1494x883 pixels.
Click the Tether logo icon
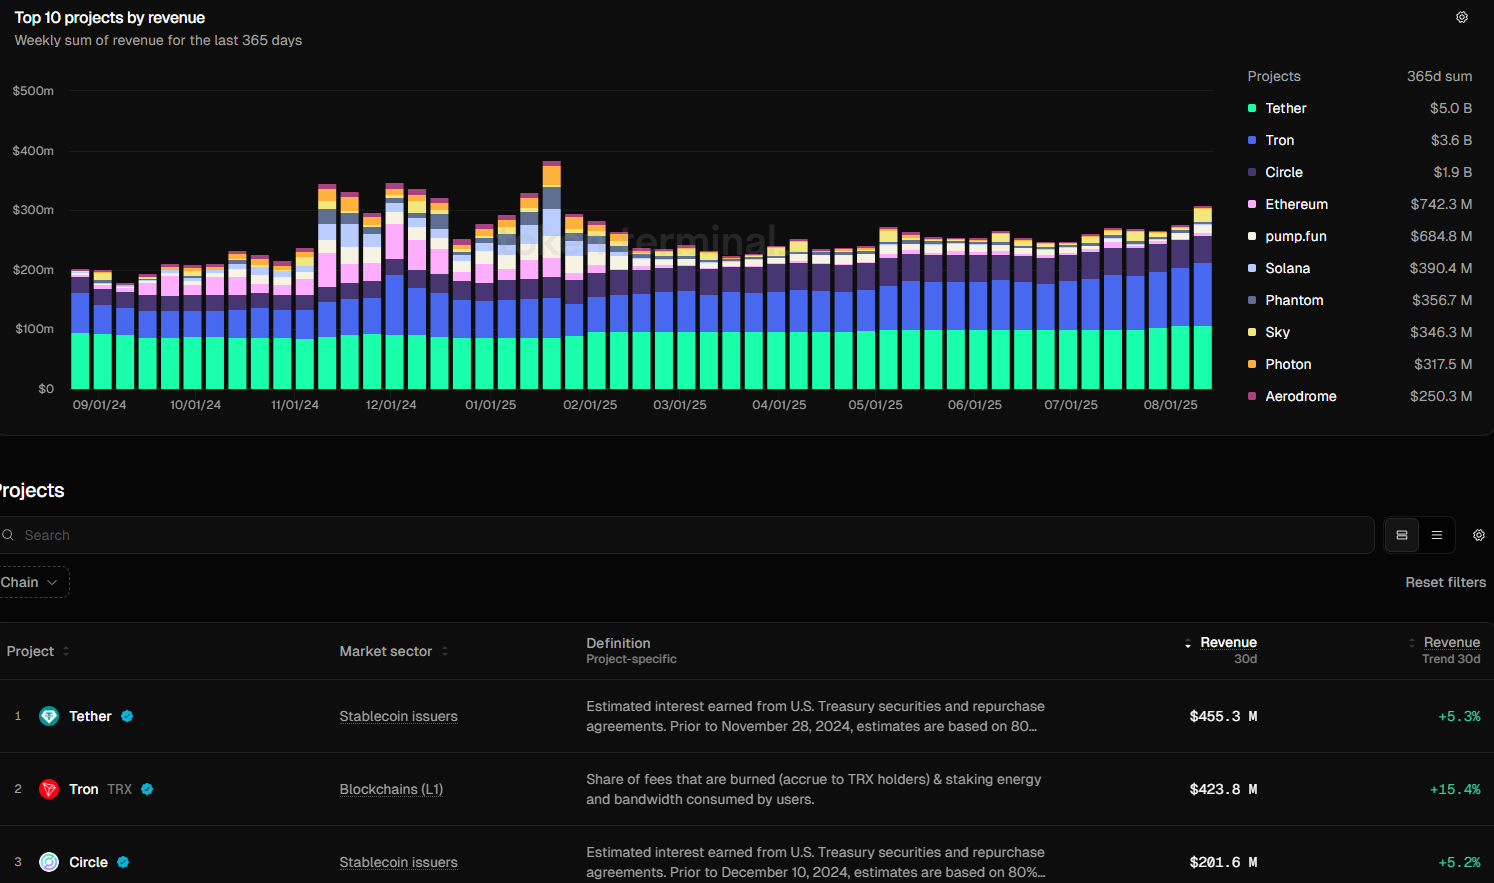49,716
